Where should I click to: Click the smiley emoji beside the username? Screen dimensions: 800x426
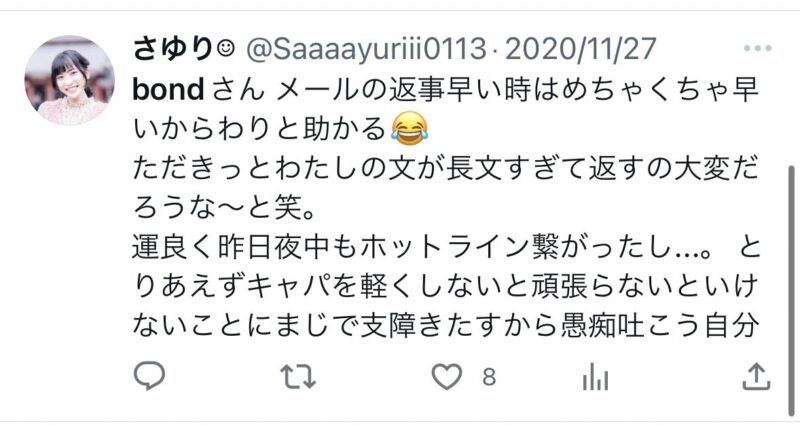(x=226, y=48)
